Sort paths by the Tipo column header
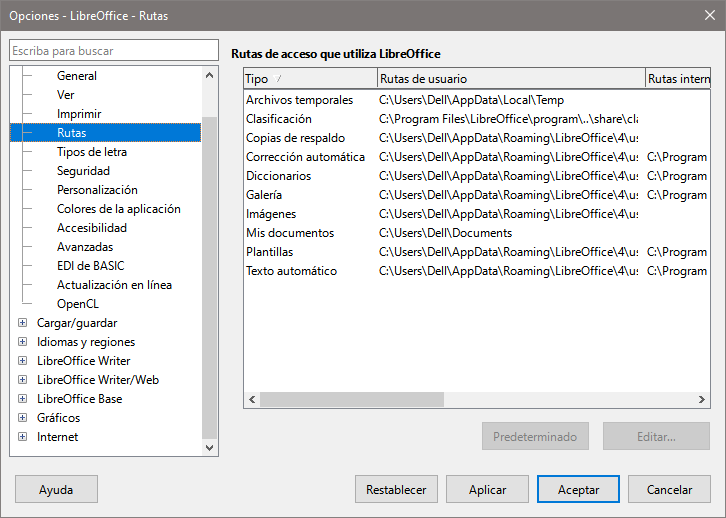 pyautogui.click(x=310, y=79)
